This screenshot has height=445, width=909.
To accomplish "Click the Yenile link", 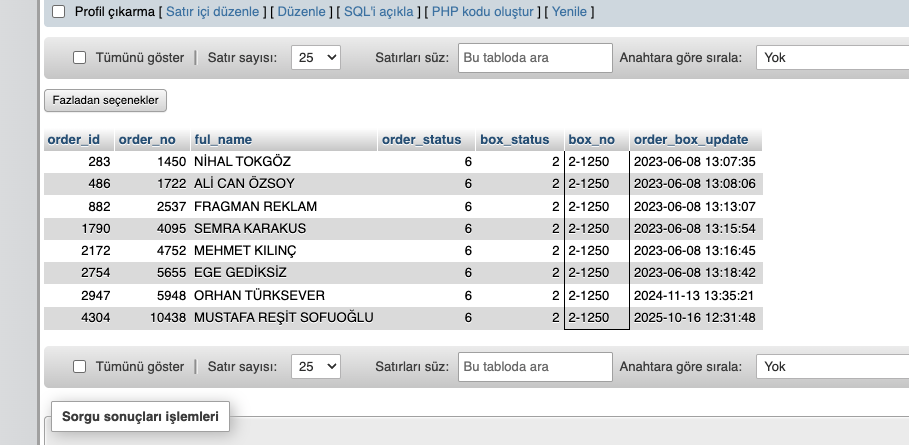I will 569,12.
